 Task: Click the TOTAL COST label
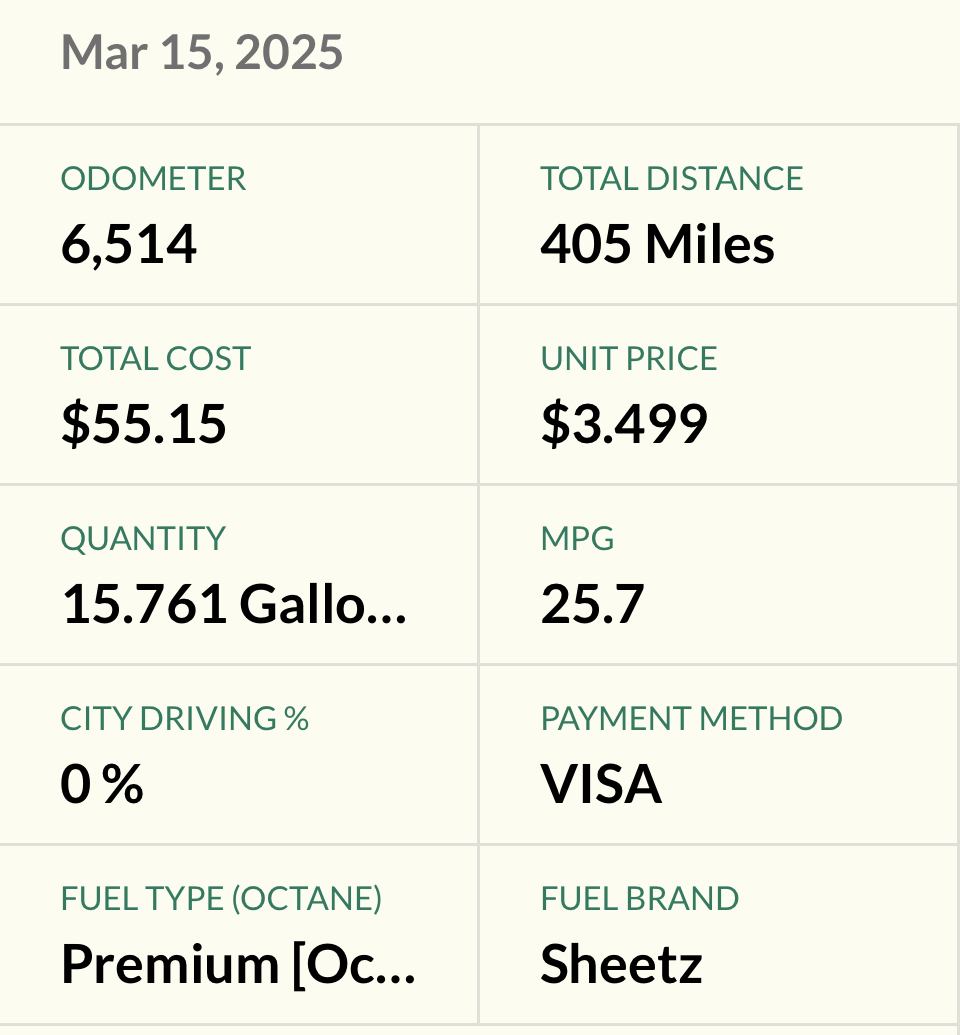[x=156, y=359]
